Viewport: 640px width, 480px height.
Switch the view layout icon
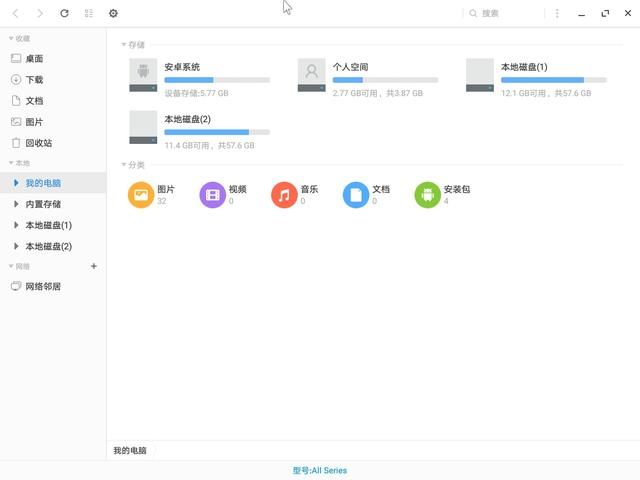[x=89, y=13]
